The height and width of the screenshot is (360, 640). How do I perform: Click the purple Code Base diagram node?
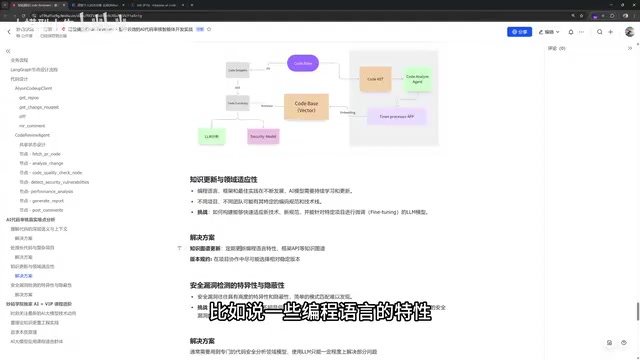pyautogui.click(x=303, y=63)
